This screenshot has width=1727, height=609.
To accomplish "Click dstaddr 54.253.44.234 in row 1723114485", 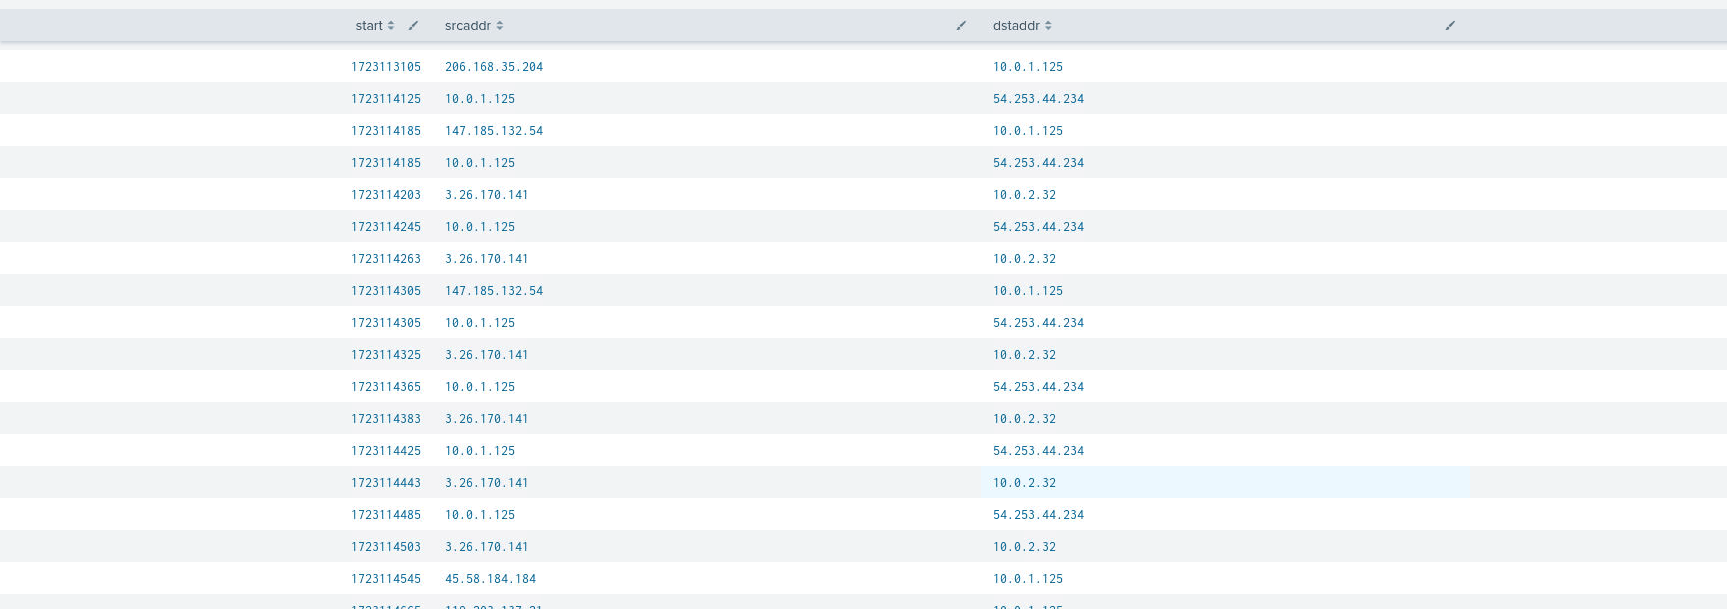I will 1038,515.
